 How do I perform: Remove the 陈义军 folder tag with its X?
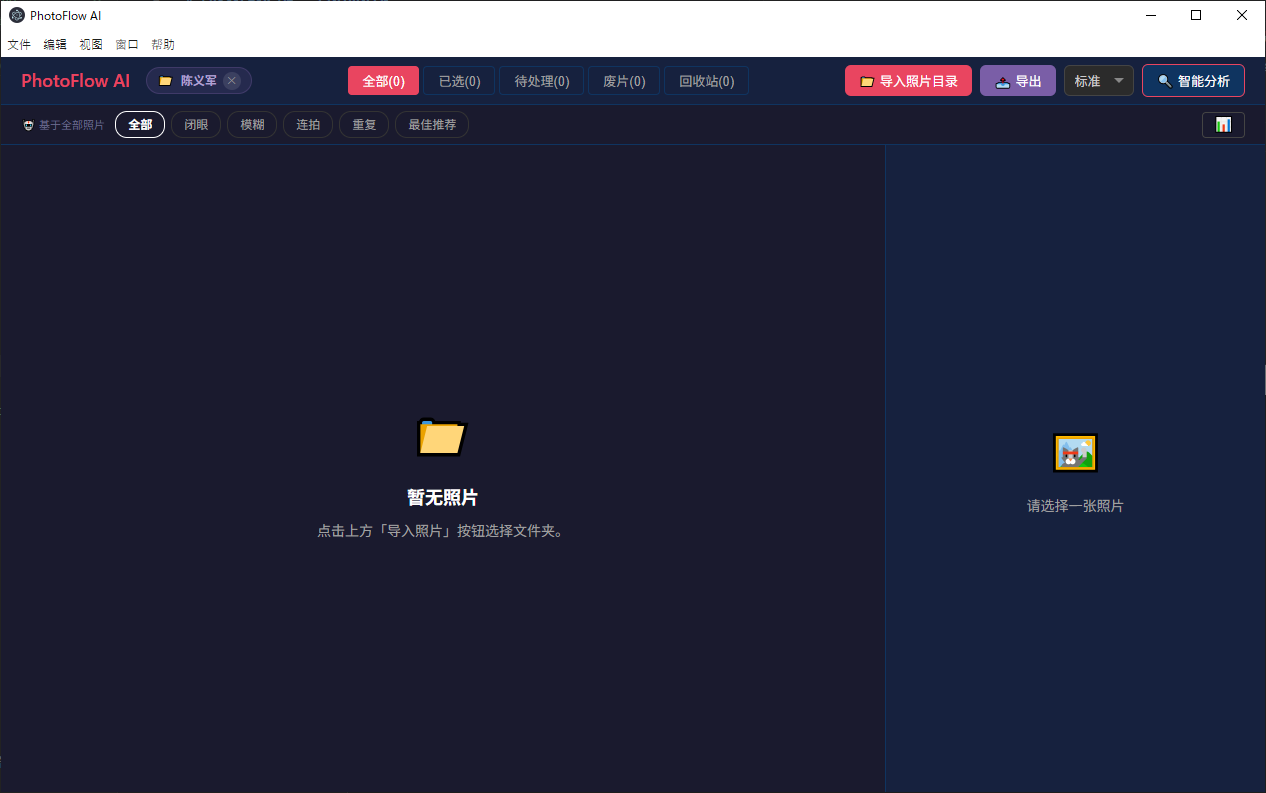(x=232, y=81)
